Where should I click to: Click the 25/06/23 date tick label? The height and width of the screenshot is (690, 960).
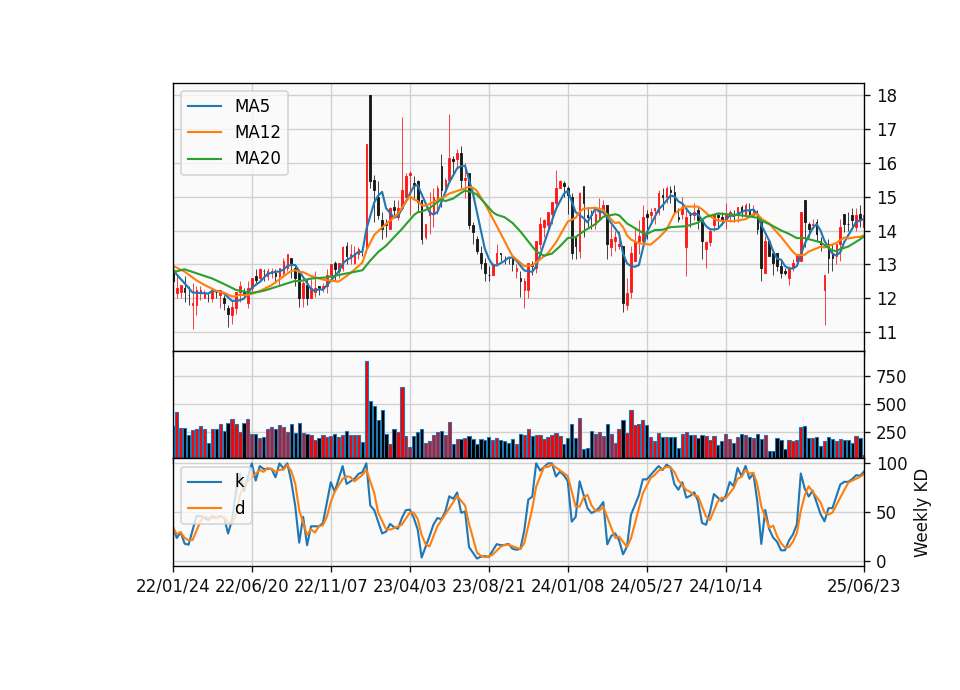coord(864,586)
